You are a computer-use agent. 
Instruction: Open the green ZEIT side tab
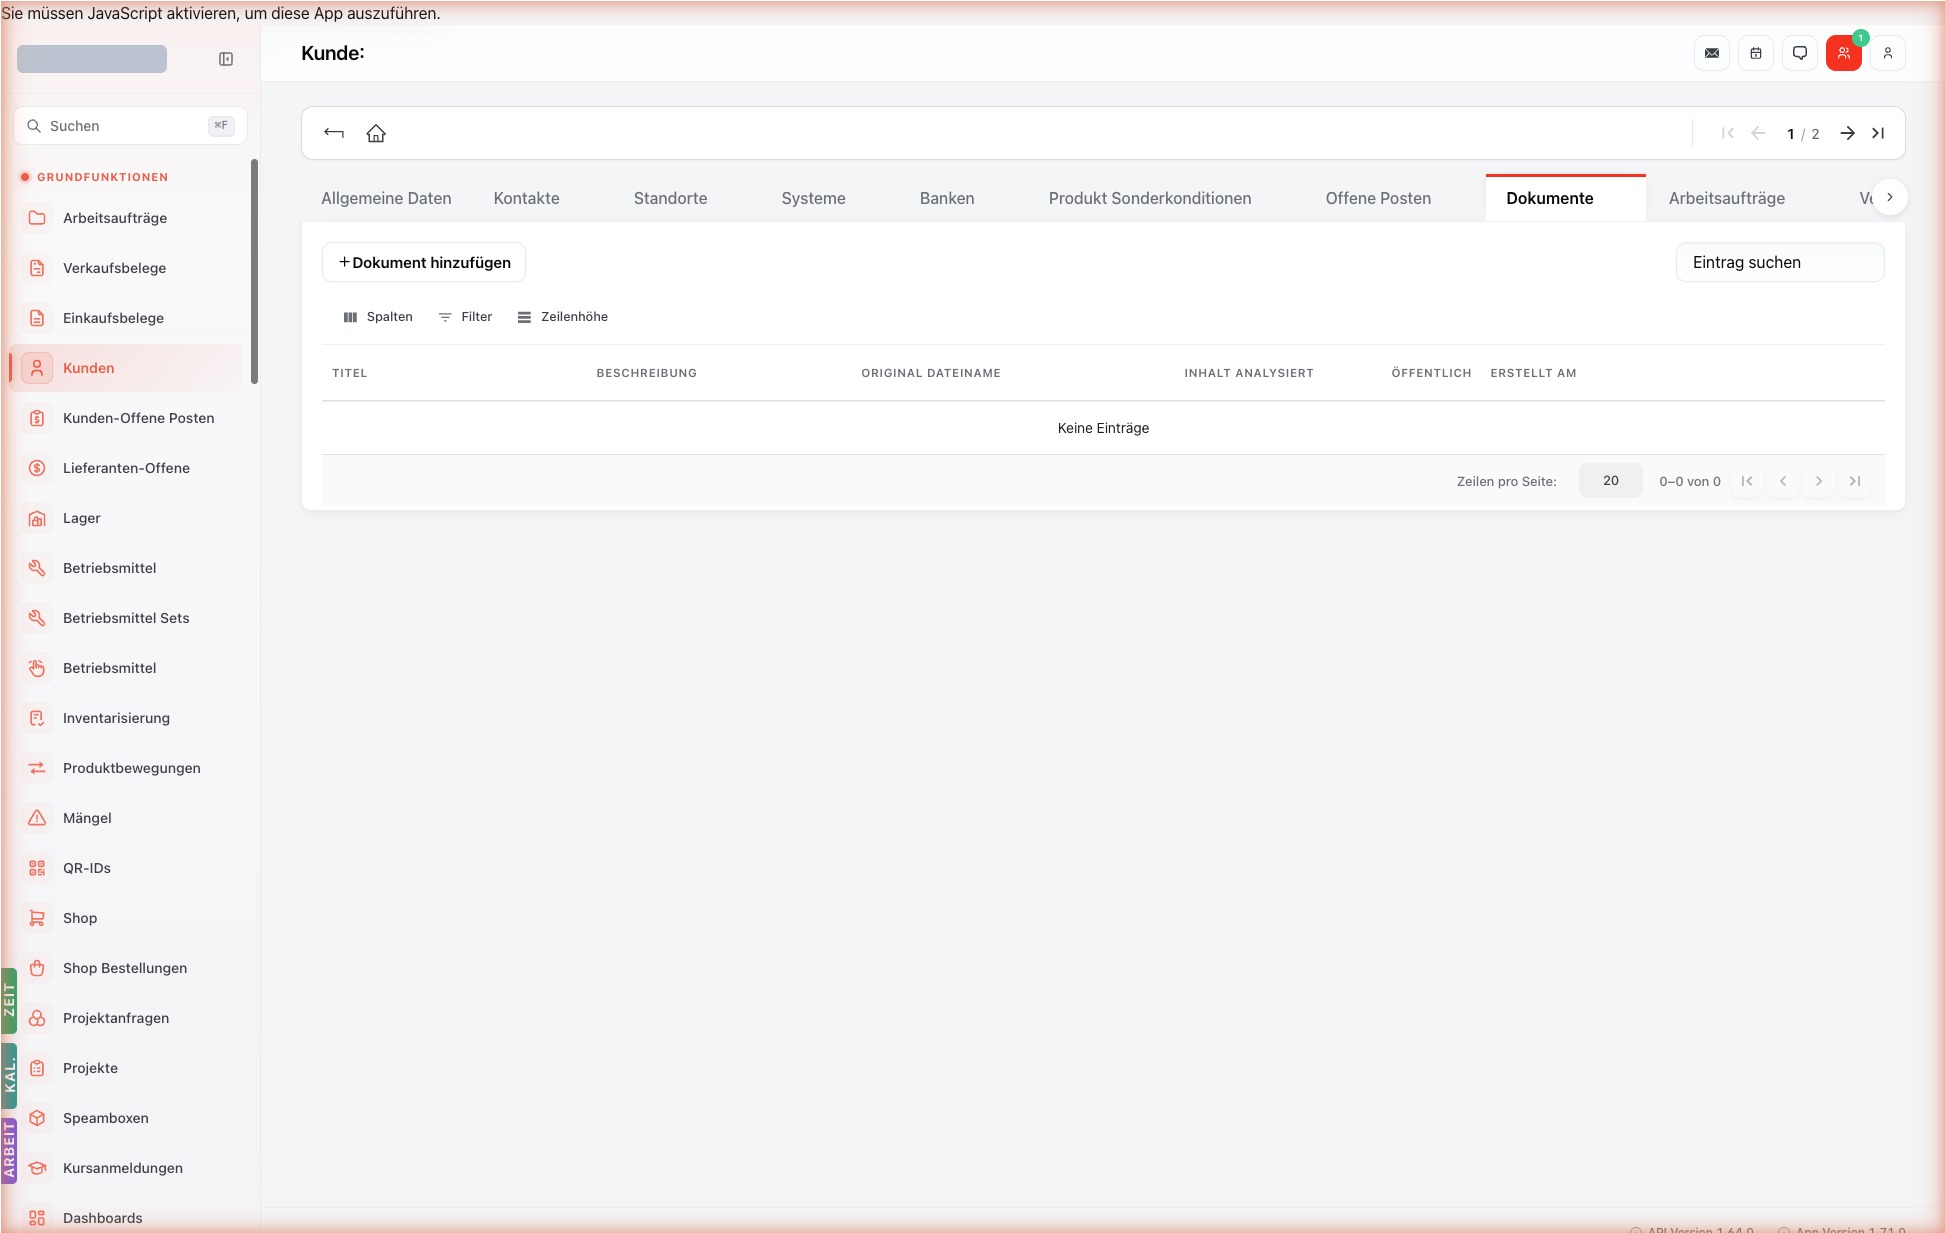(x=9, y=1001)
